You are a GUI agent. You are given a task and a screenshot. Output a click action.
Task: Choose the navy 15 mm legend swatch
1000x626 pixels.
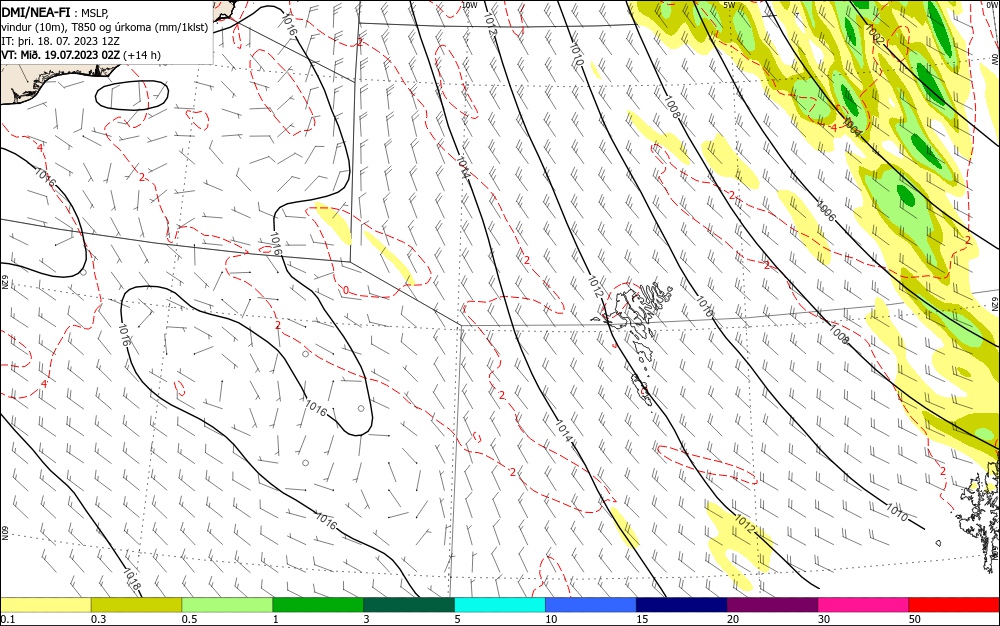(x=682, y=605)
